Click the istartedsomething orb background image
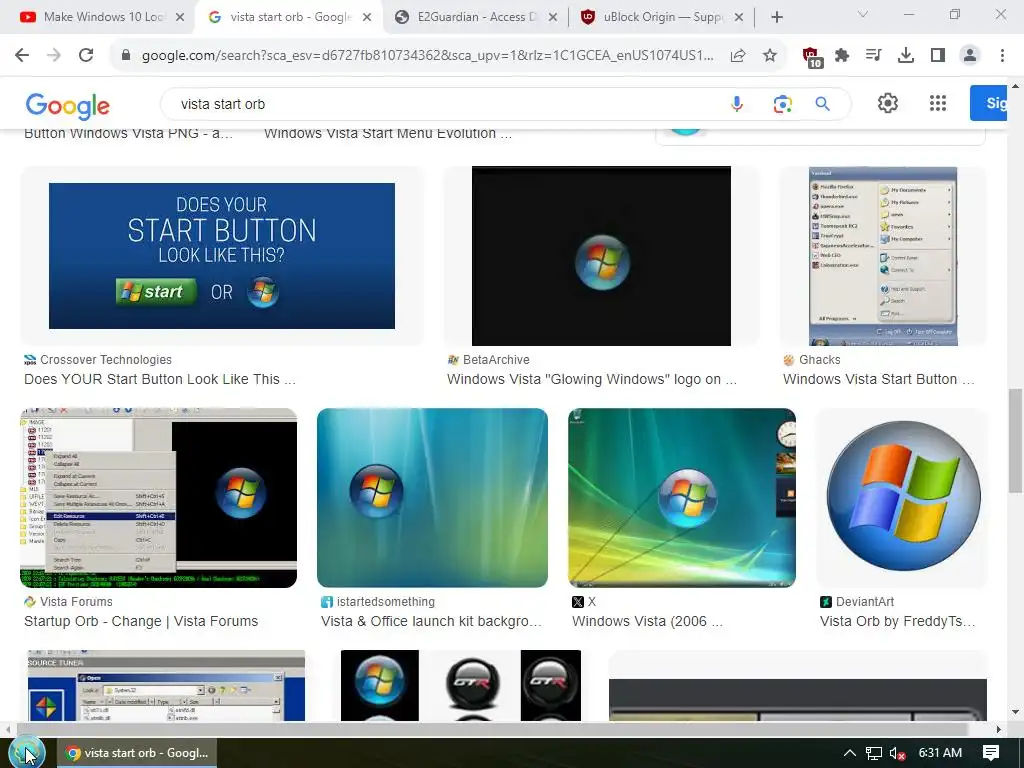 click(432, 498)
